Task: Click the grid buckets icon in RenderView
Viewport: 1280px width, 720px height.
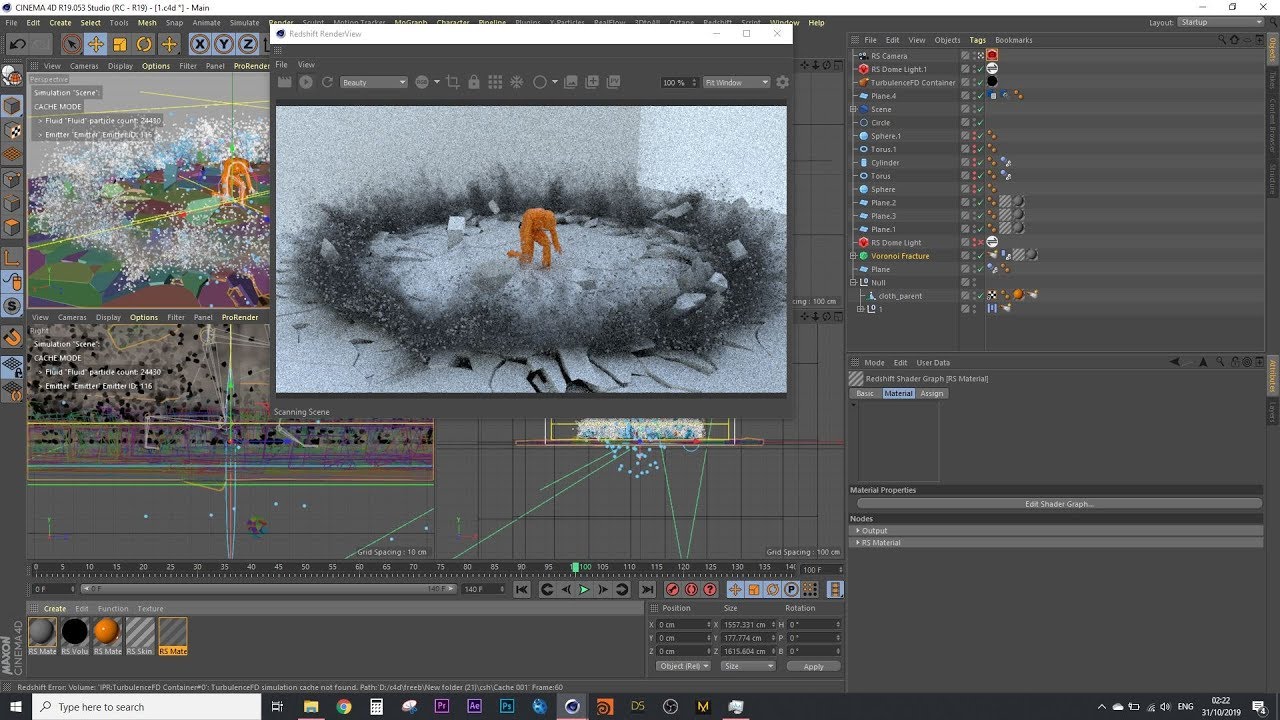Action: click(495, 82)
